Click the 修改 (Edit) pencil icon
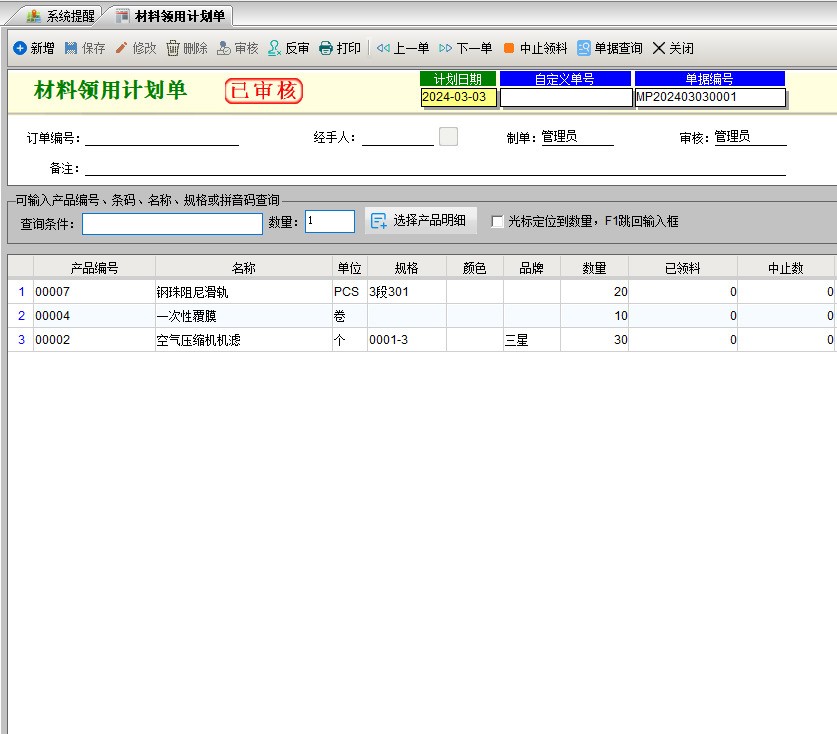The height and width of the screenshot is (734, 837). pos(122,48)
